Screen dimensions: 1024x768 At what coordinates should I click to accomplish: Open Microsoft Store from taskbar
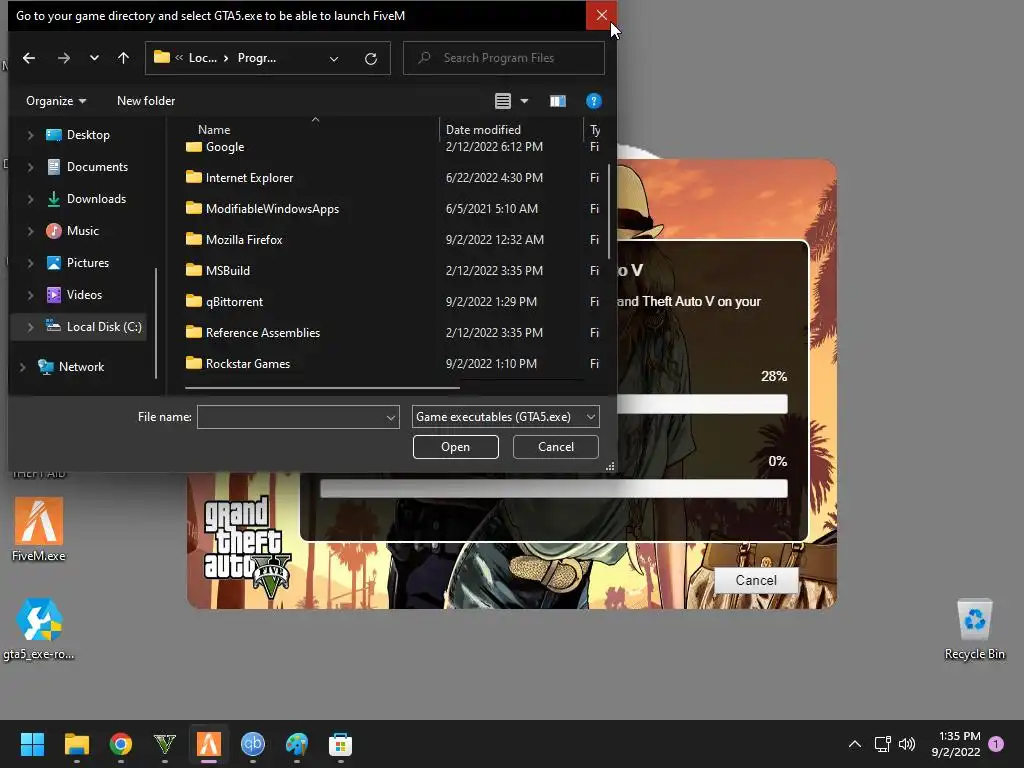point(340,744)
